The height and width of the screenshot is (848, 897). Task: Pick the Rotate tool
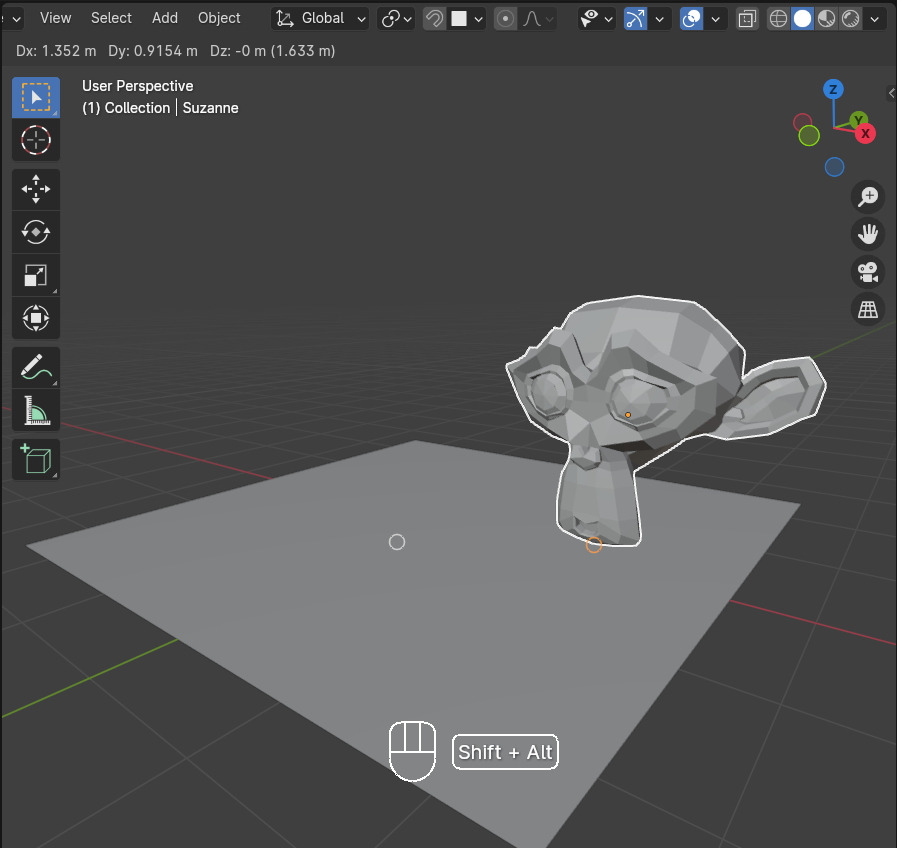click(36, 232)
